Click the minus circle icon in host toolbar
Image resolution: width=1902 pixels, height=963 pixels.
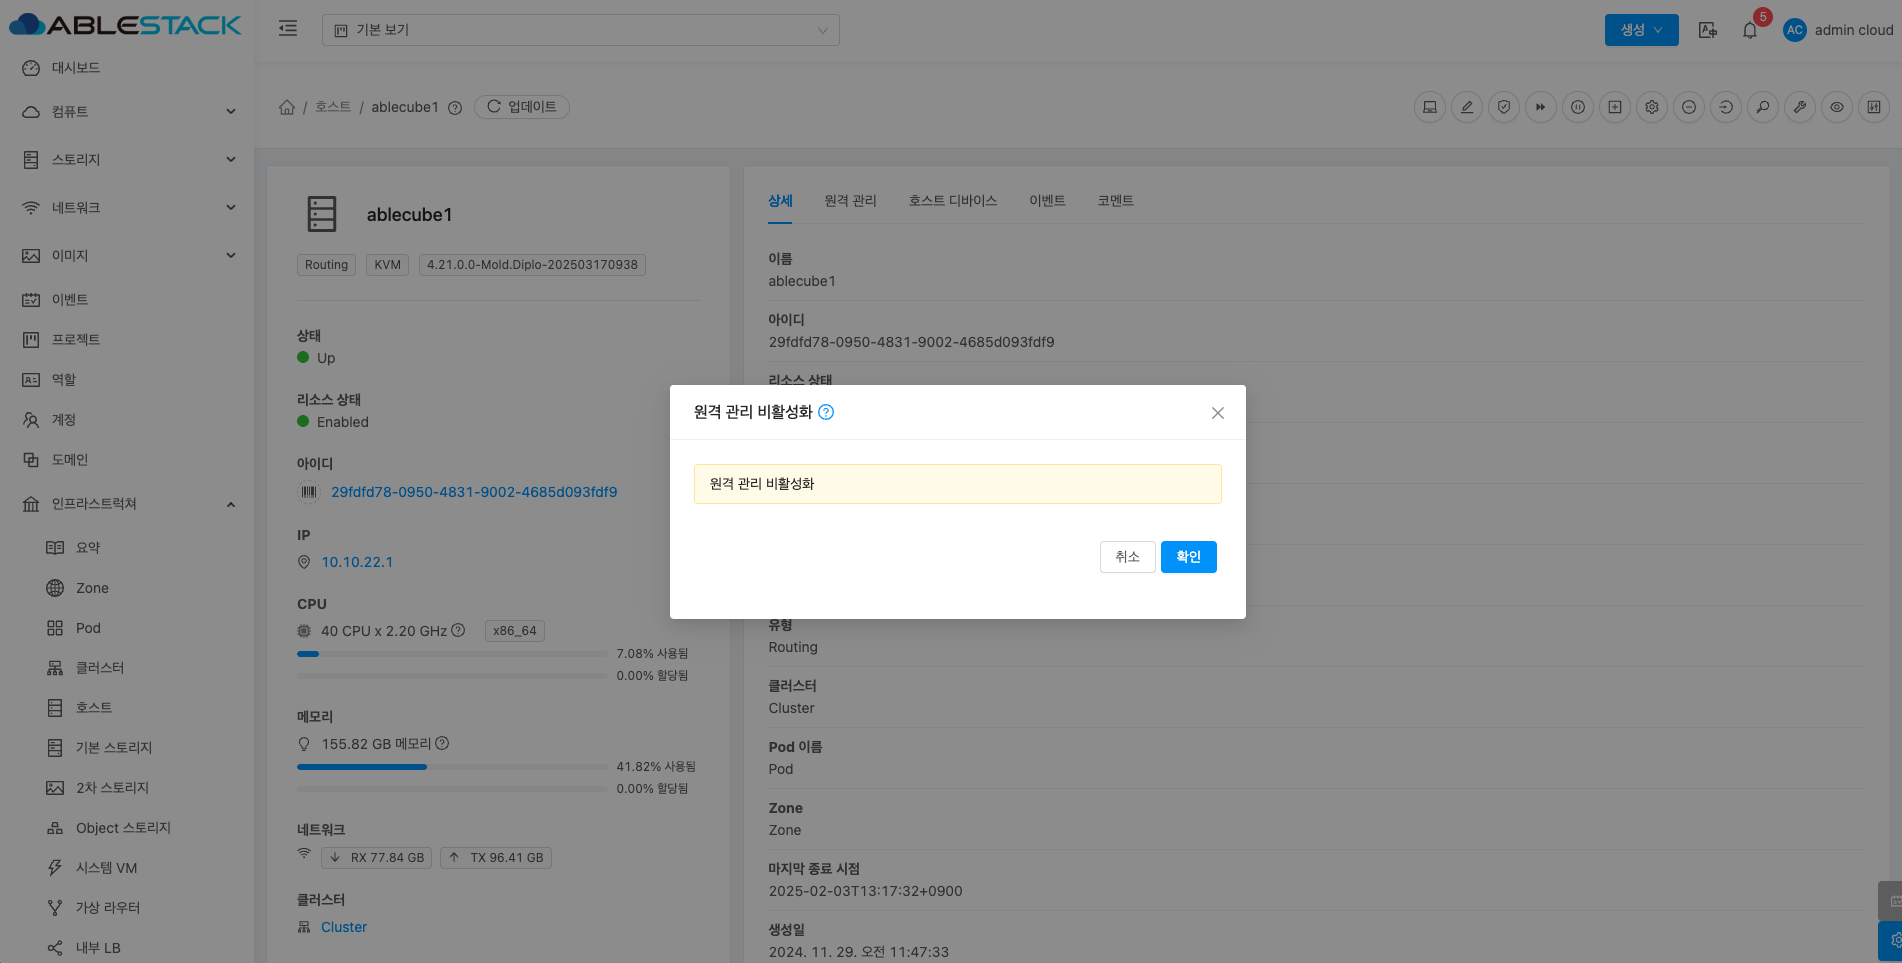click(x=1689, y=107)
